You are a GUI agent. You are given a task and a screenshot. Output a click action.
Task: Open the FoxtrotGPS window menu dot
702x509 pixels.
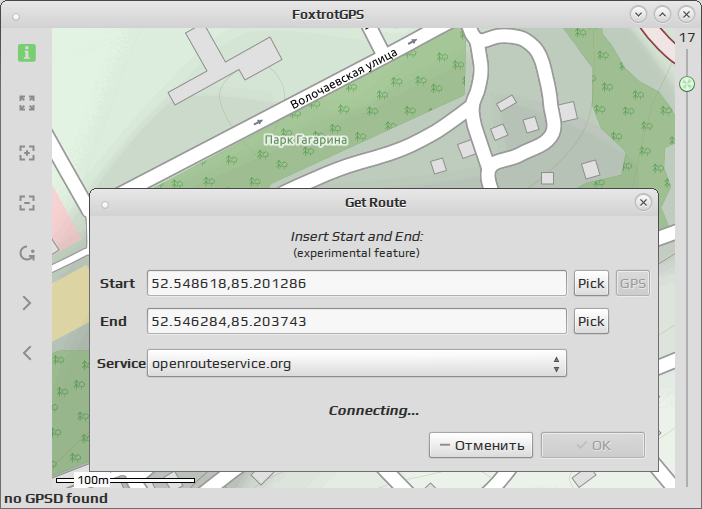pos(16,17)
